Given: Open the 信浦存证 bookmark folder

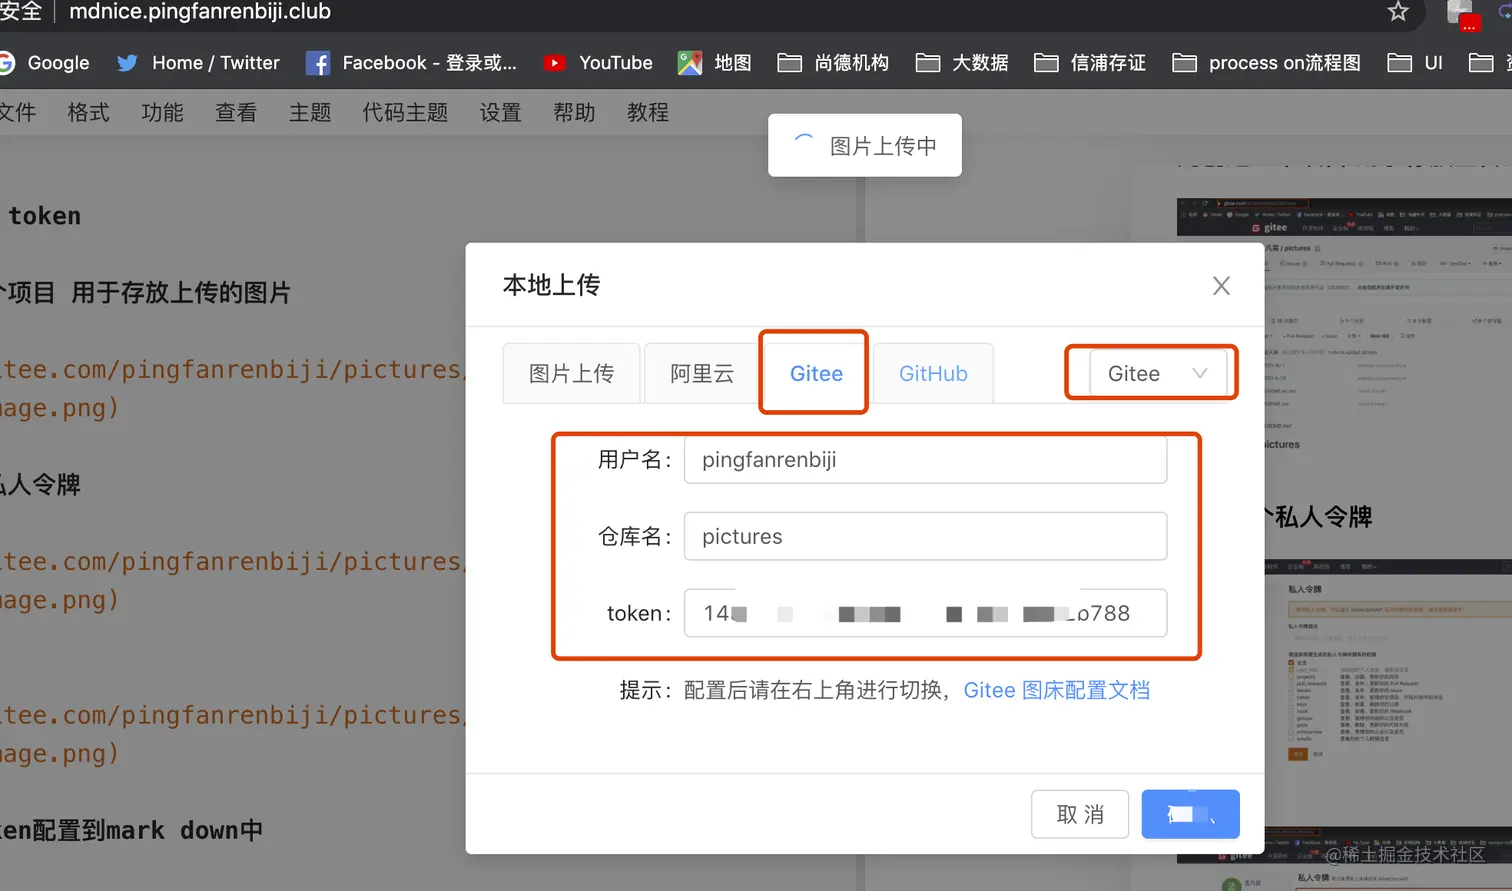Looking at the screenshot, I should (x=1090, y=63).
